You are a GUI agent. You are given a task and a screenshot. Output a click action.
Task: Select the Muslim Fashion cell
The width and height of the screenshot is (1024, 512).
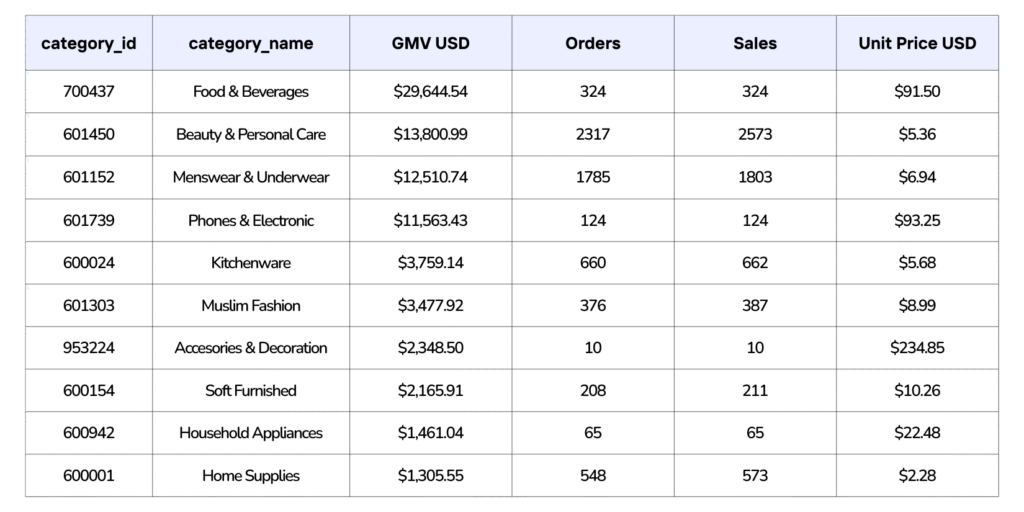[x=251, y=305]
